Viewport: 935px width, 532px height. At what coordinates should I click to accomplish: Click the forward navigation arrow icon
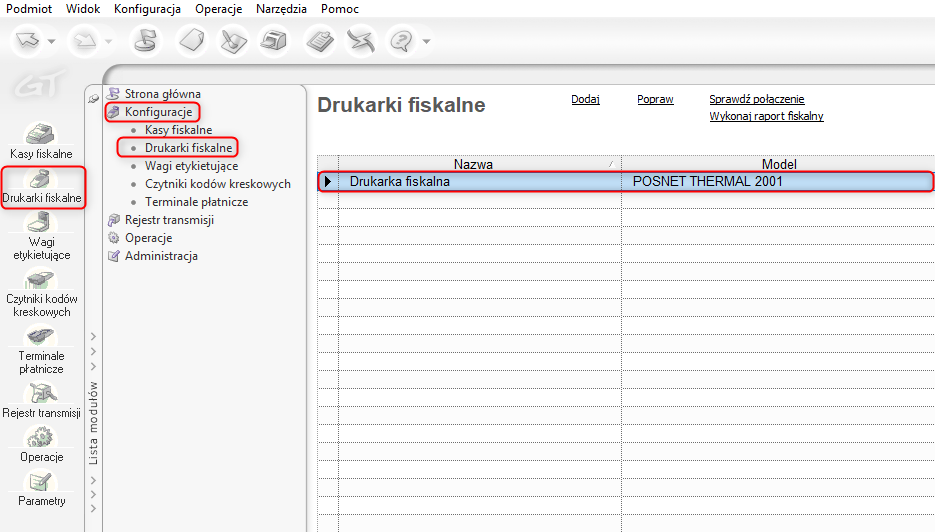pyautogui.click(x=85, y=41)
